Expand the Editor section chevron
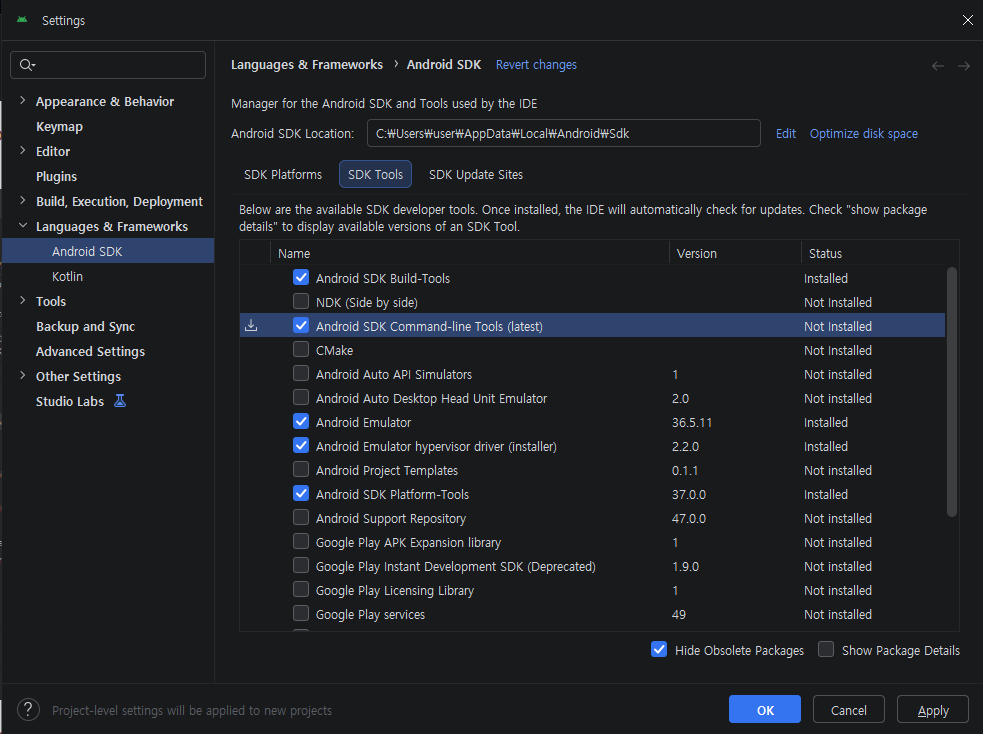This screenshot has width=983, height=734. point(23,150)
